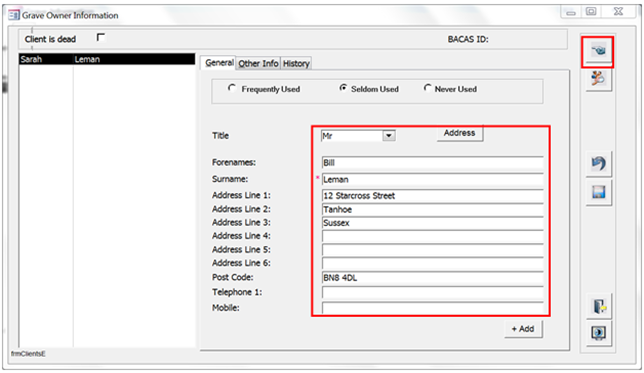Switch to the Other Info tab

[x=258, y=63]
